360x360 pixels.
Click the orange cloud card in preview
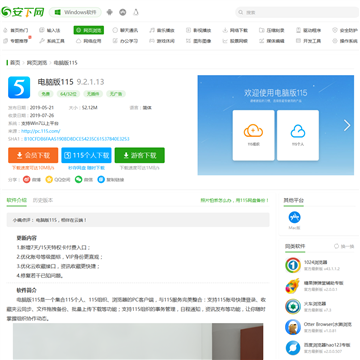tap(253, 135)
